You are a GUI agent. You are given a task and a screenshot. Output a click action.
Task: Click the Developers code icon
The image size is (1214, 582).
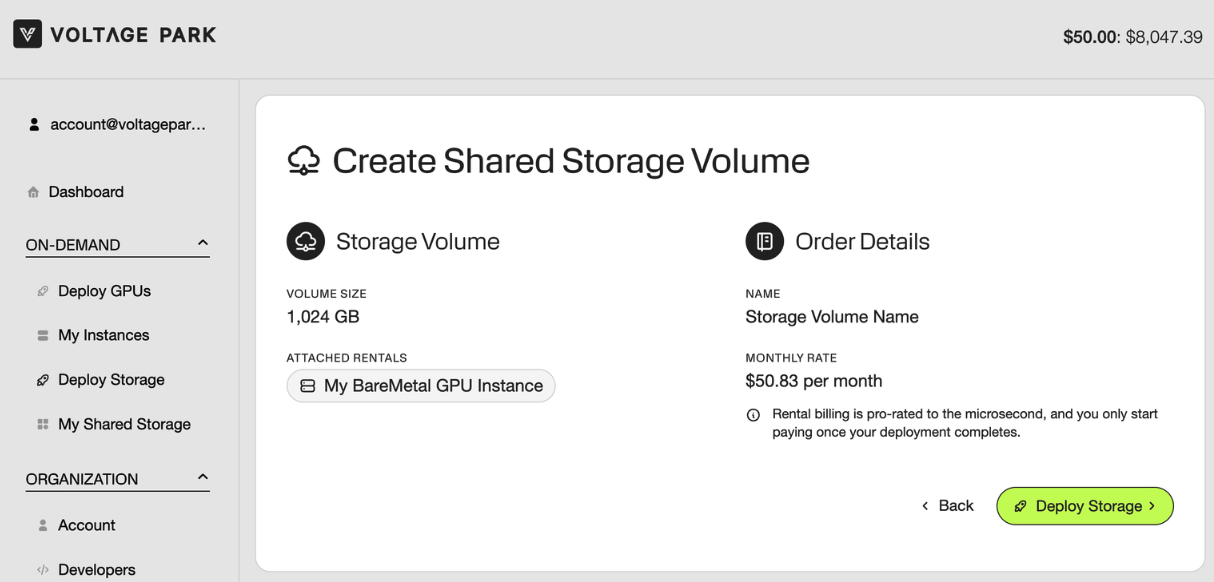(43, 570)
